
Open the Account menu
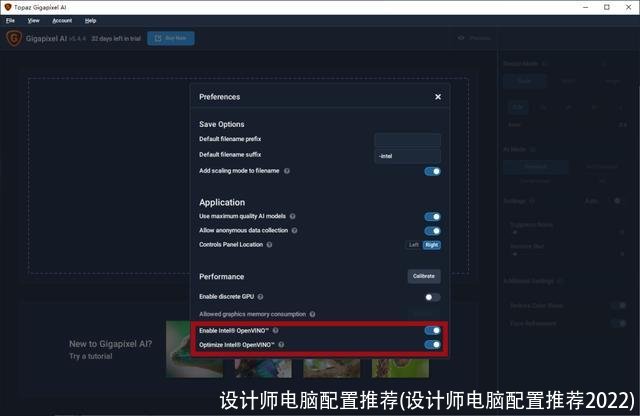click(x=62, y=20)
